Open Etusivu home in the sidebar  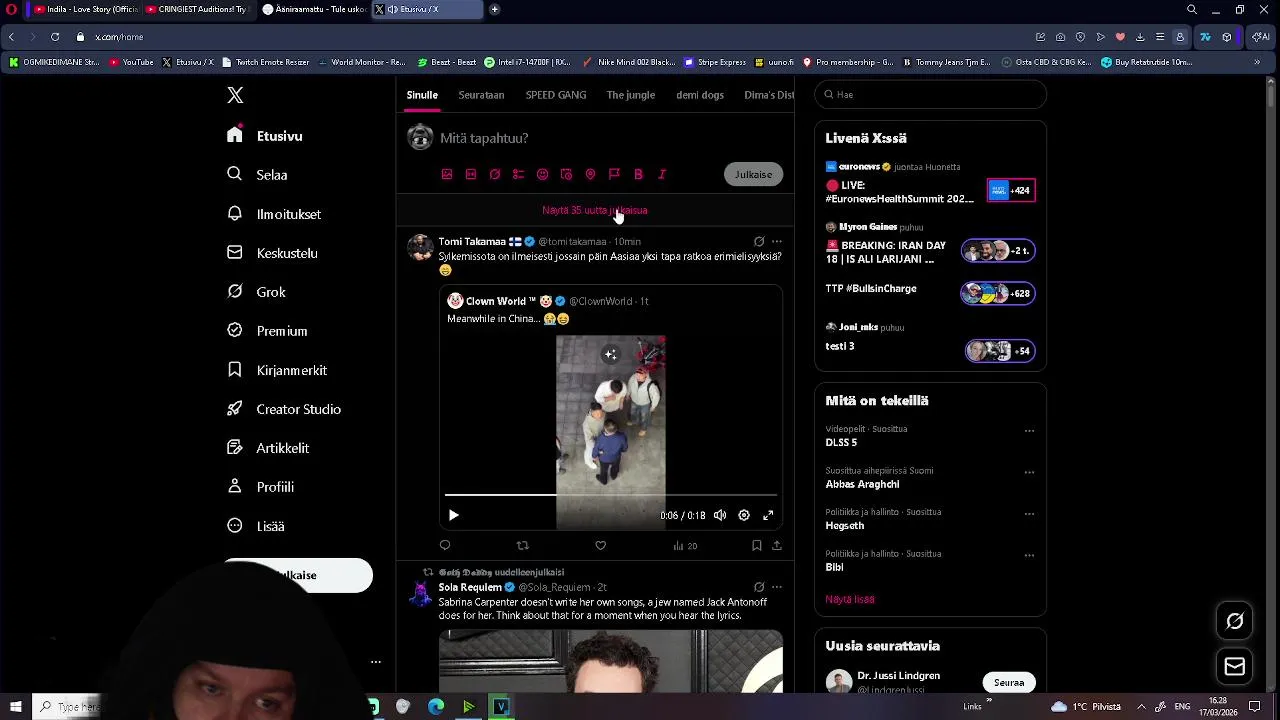coord(265,136)
